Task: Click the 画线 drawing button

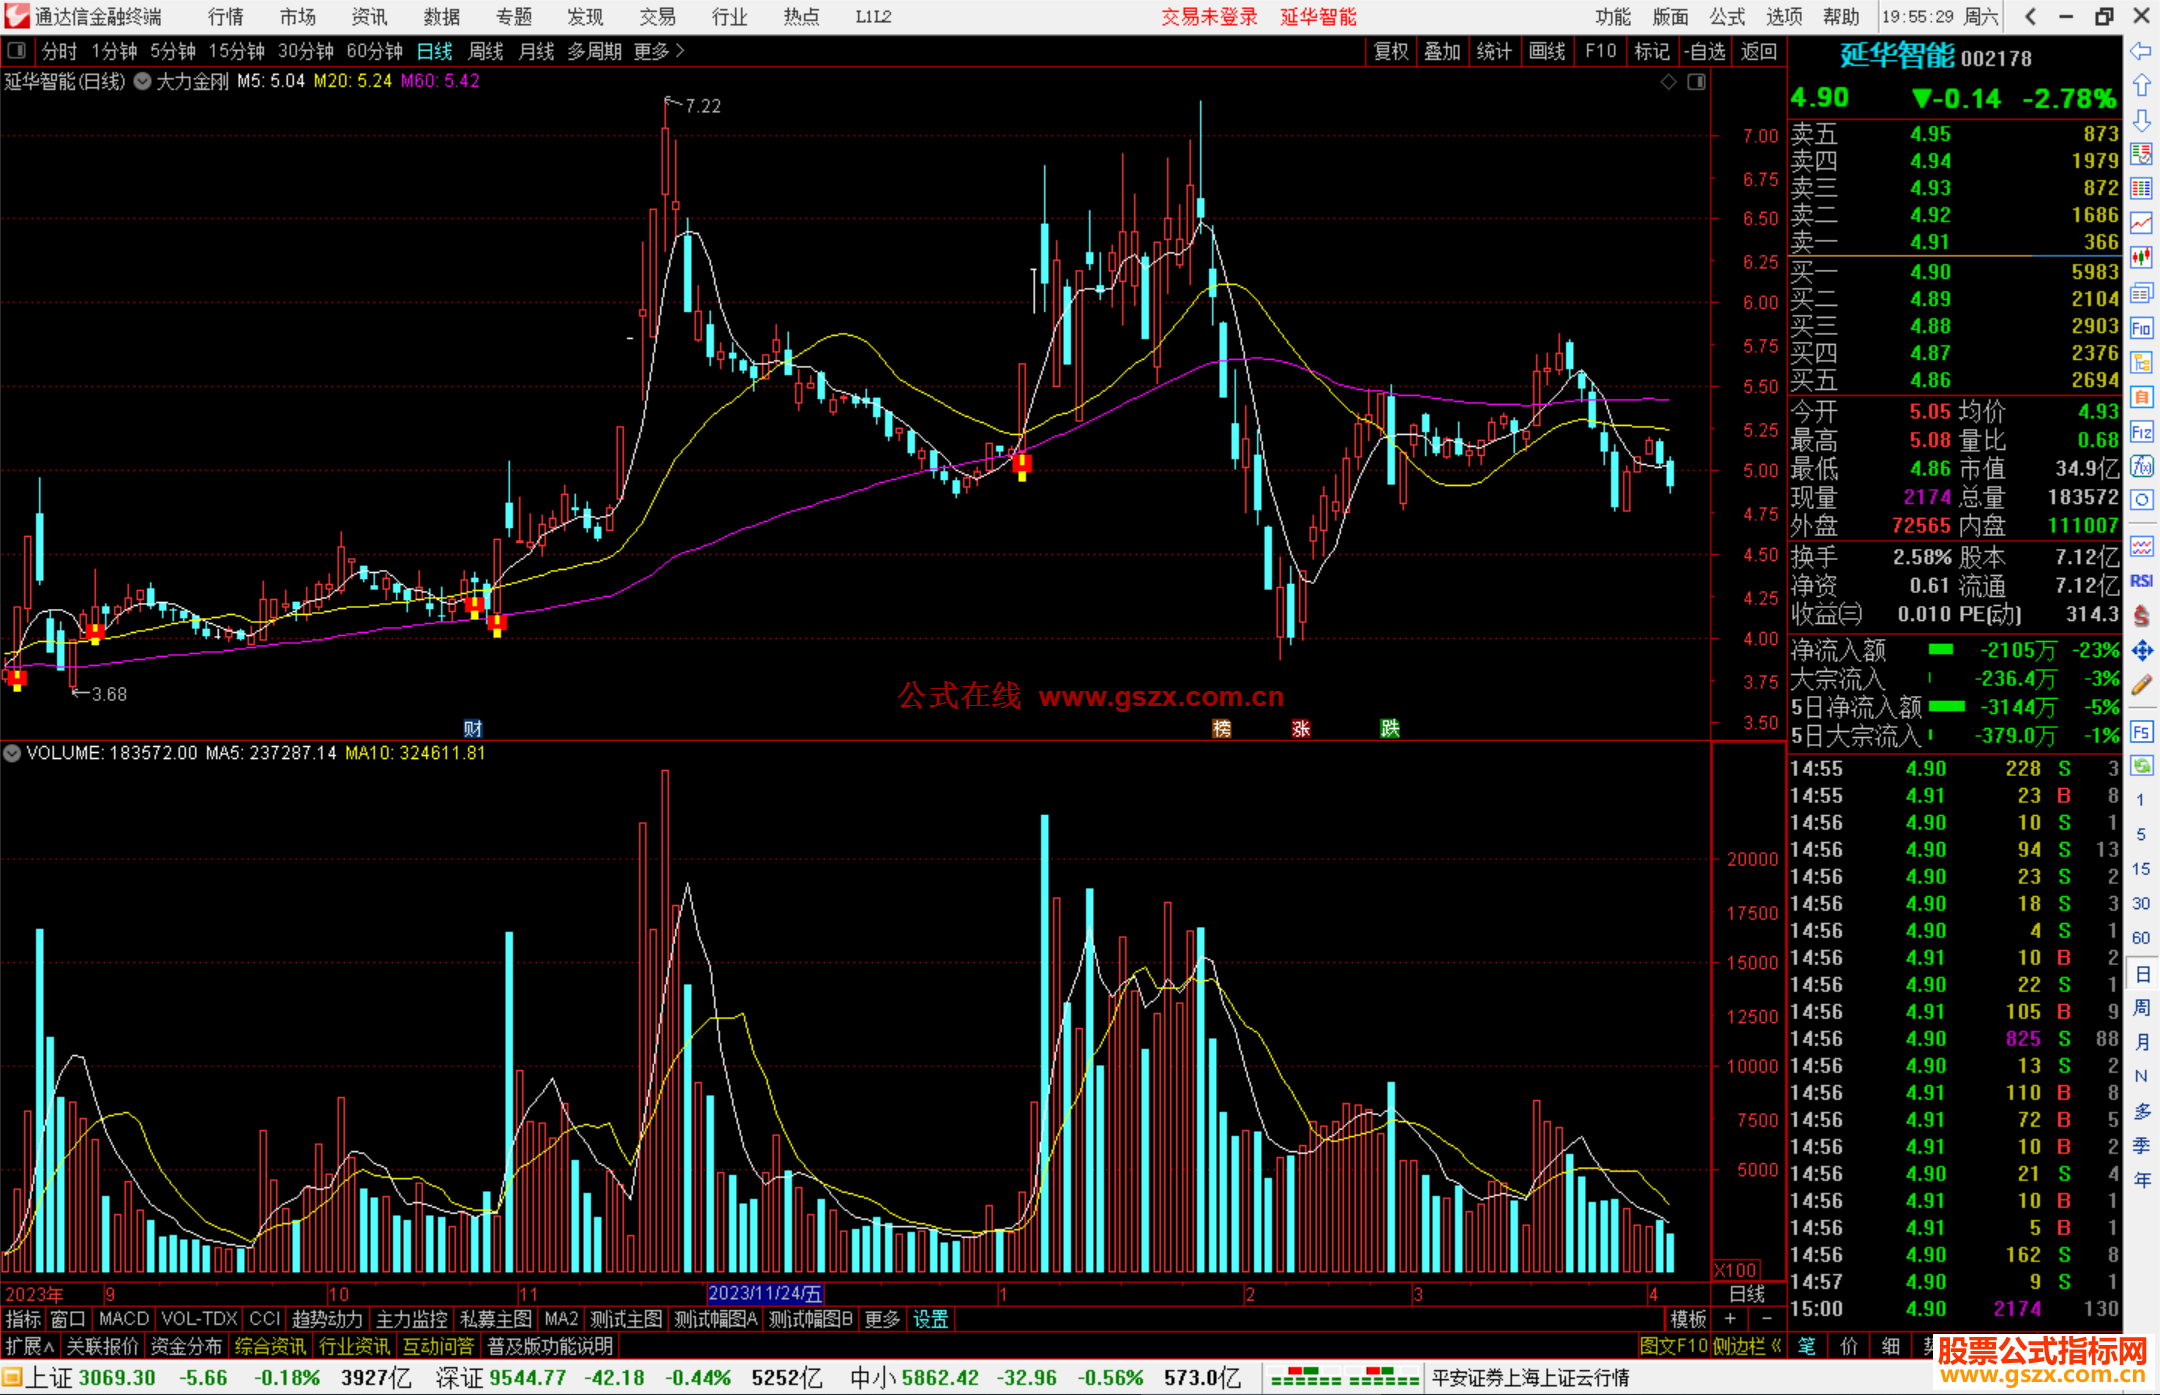Action: [x=1546, y=51]
